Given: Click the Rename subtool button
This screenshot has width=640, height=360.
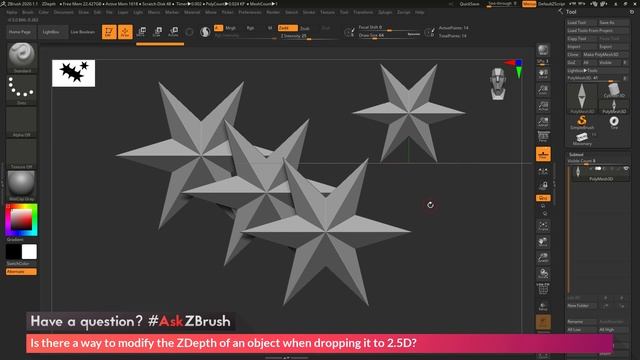Looking at the screenshot, I should [x=582, y=322].
